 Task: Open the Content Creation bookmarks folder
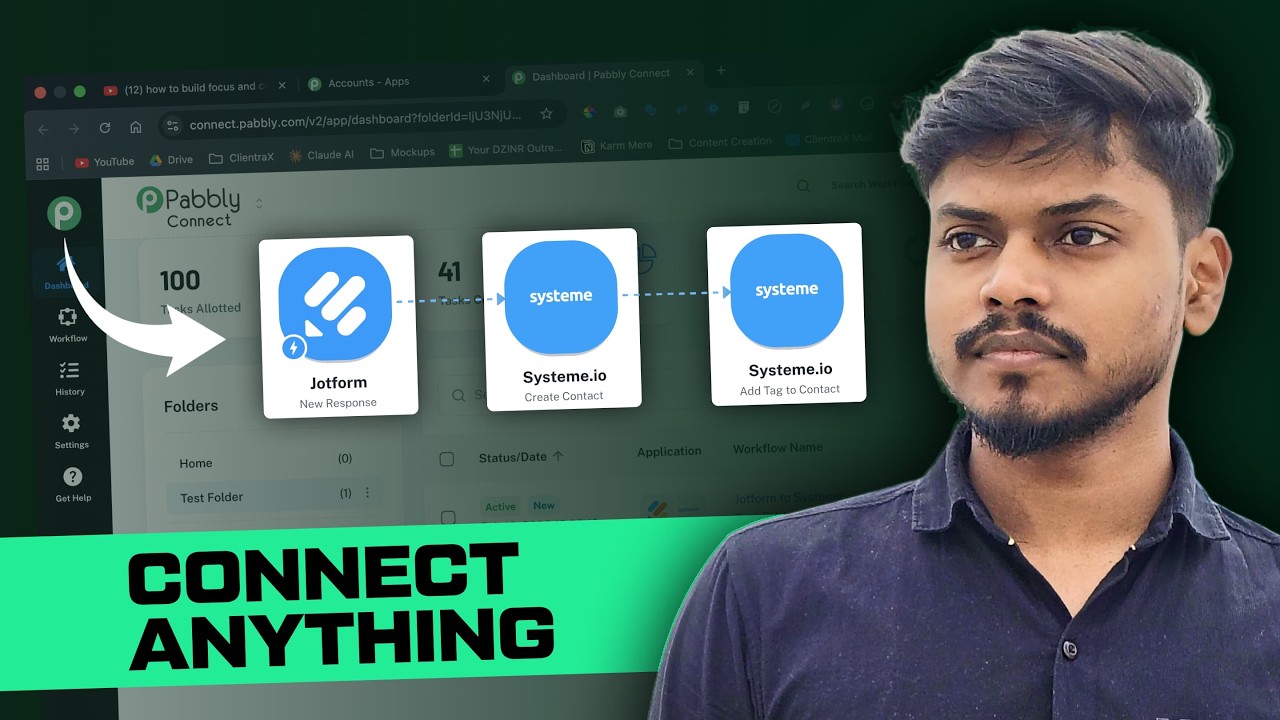pos(719,142)
